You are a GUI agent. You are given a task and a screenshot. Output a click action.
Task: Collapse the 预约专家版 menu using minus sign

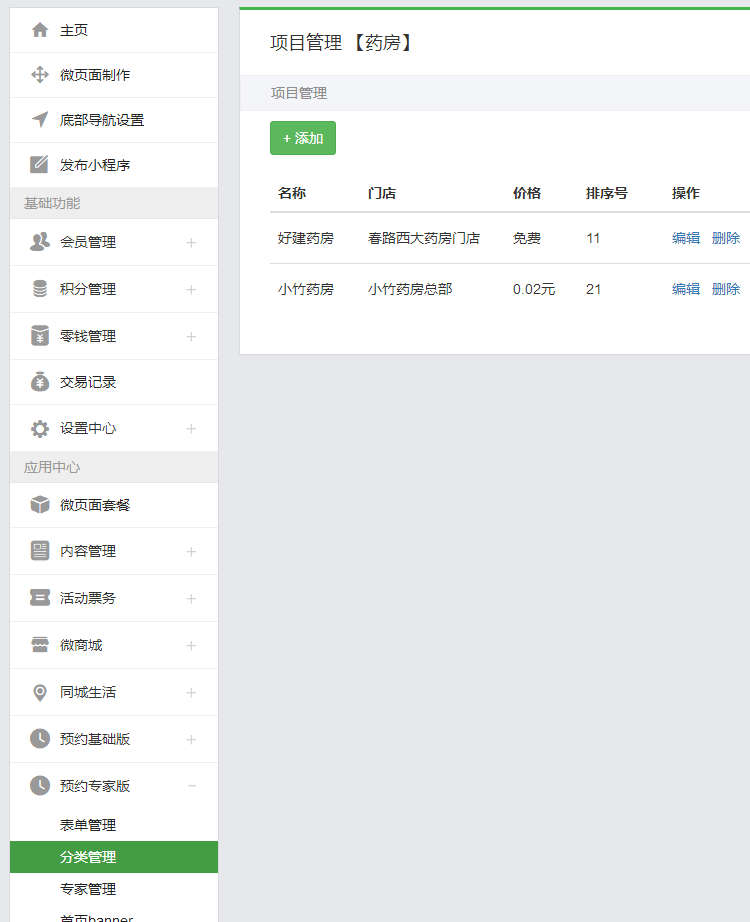coord(191,786)
